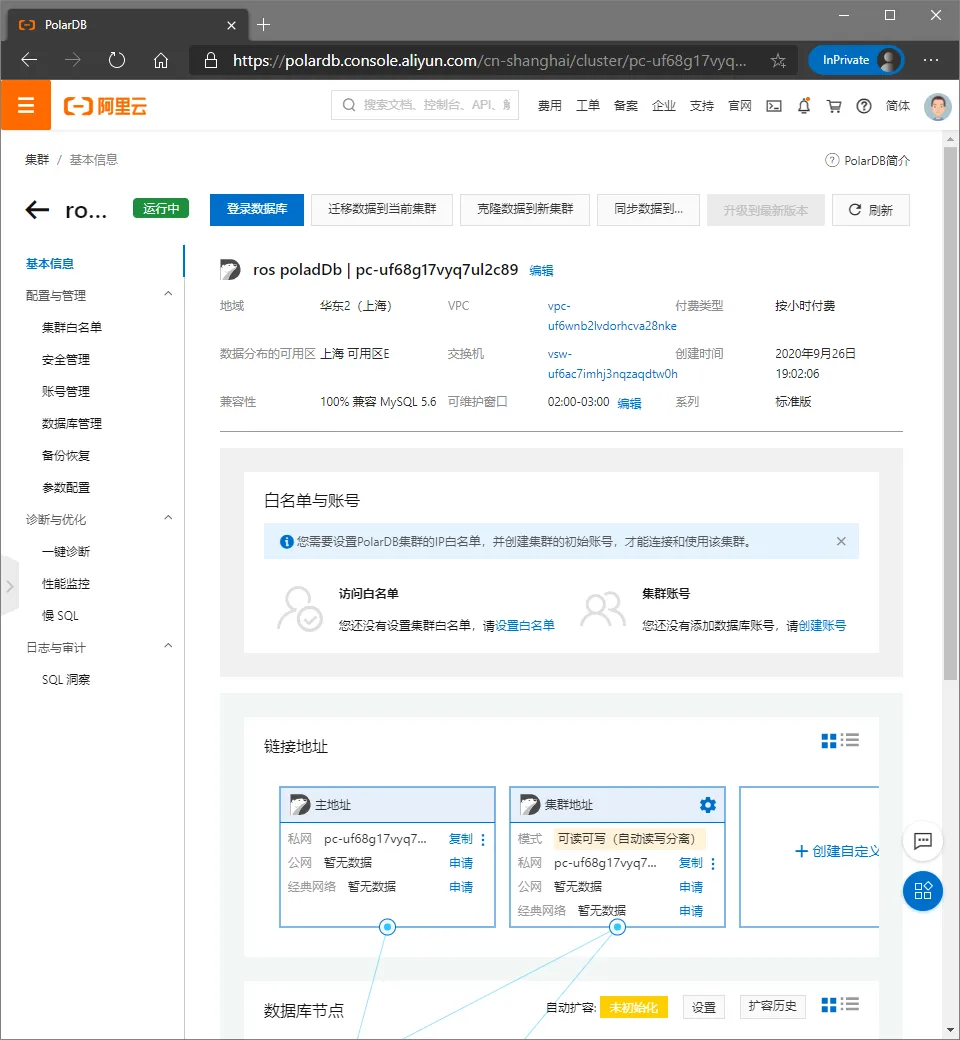Screen dimensions: 960x1040
Task: Collapse the 诊断与优化 menu section
Action: click(169, 517)
